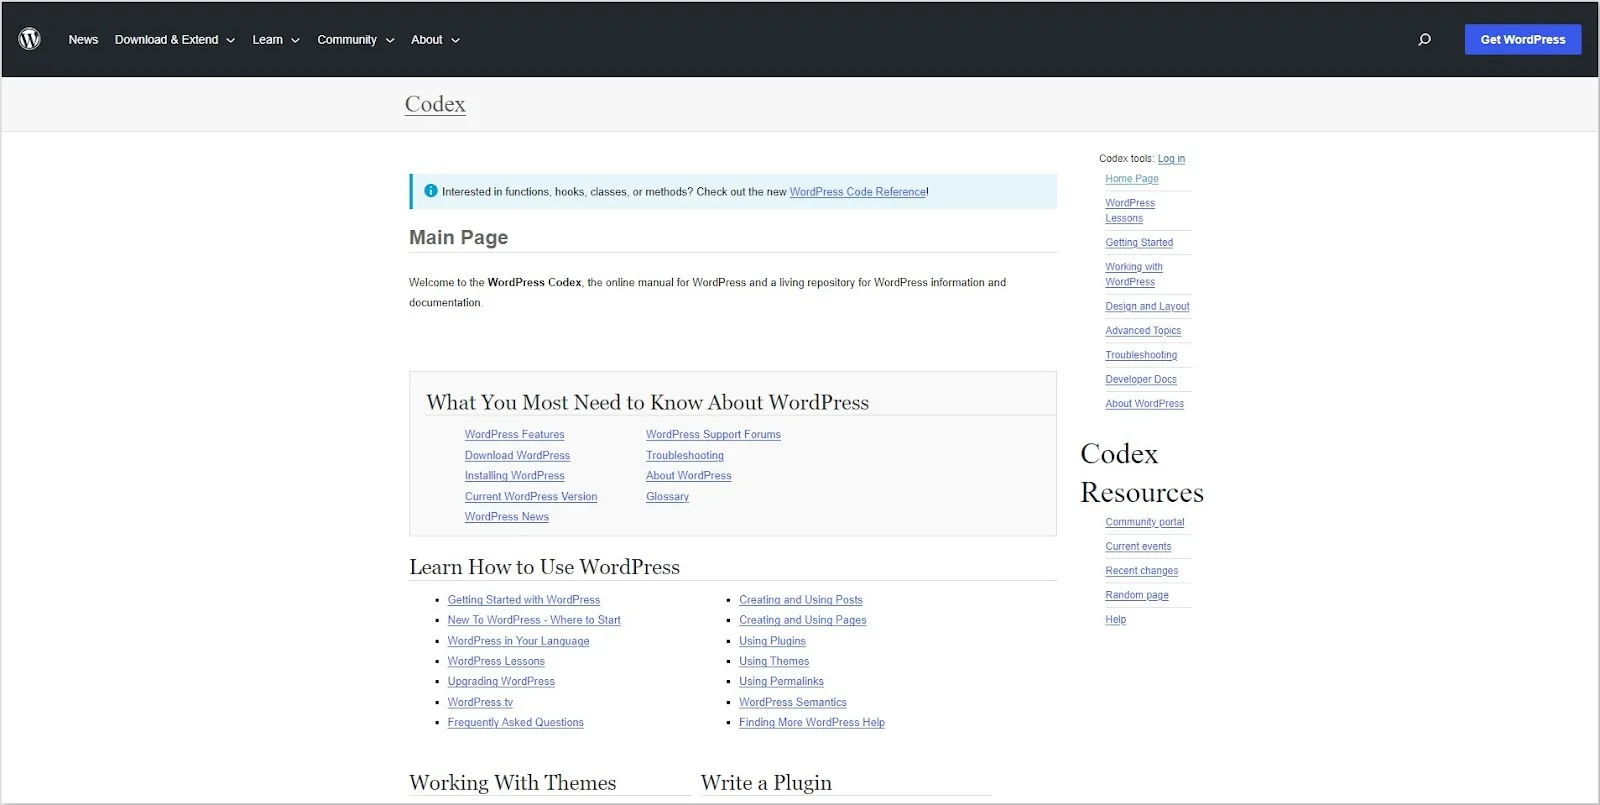
Task: Open WordPress in Your Language link
Action: [x=518, y=641]
